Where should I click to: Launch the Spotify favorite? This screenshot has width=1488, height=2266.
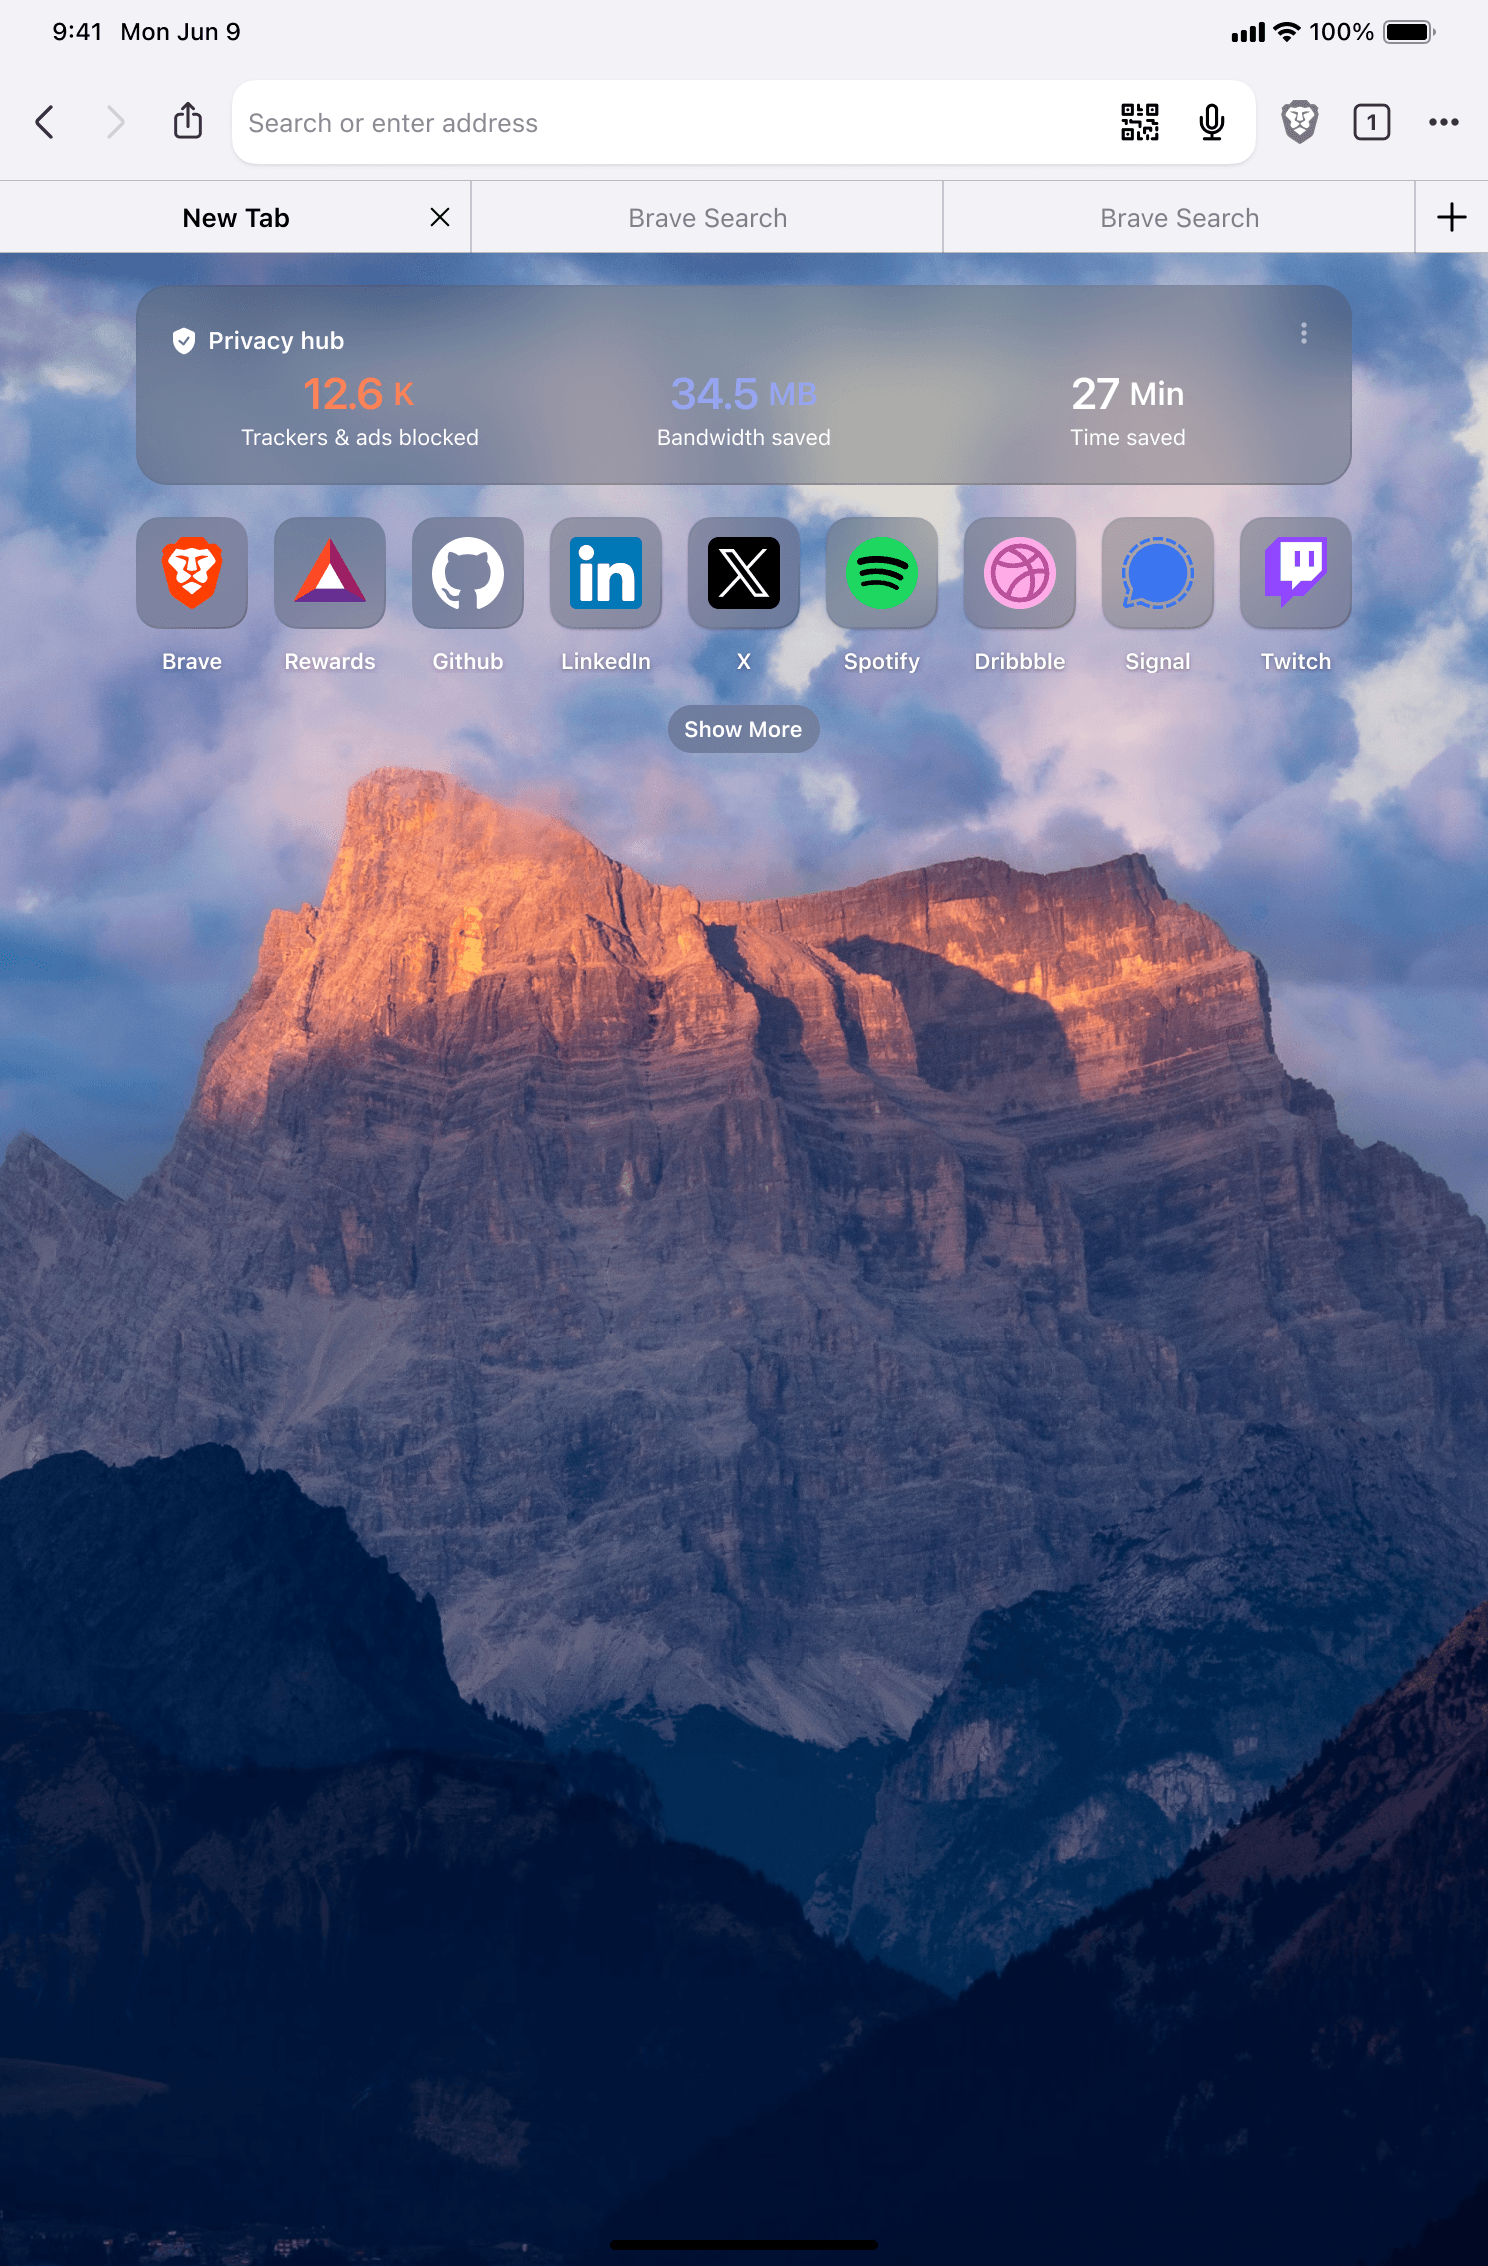pos(881,573)
